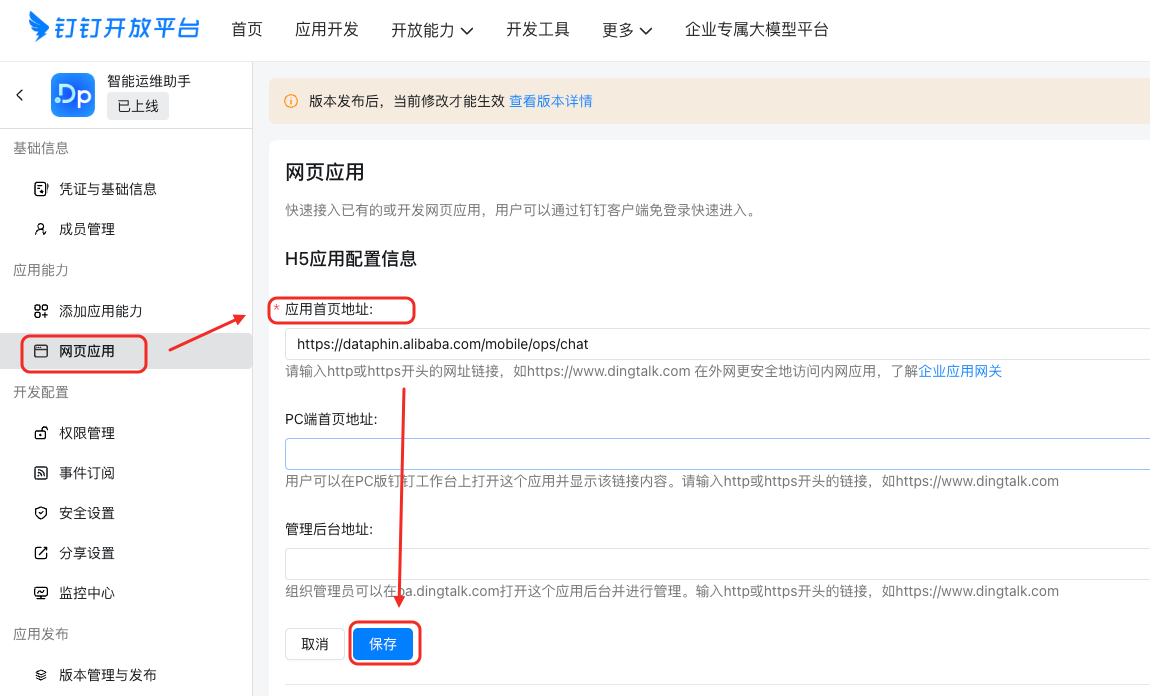Open 企业专属大模型平台 in the top navigation
1150x696 pixels.
click(757, 29)
